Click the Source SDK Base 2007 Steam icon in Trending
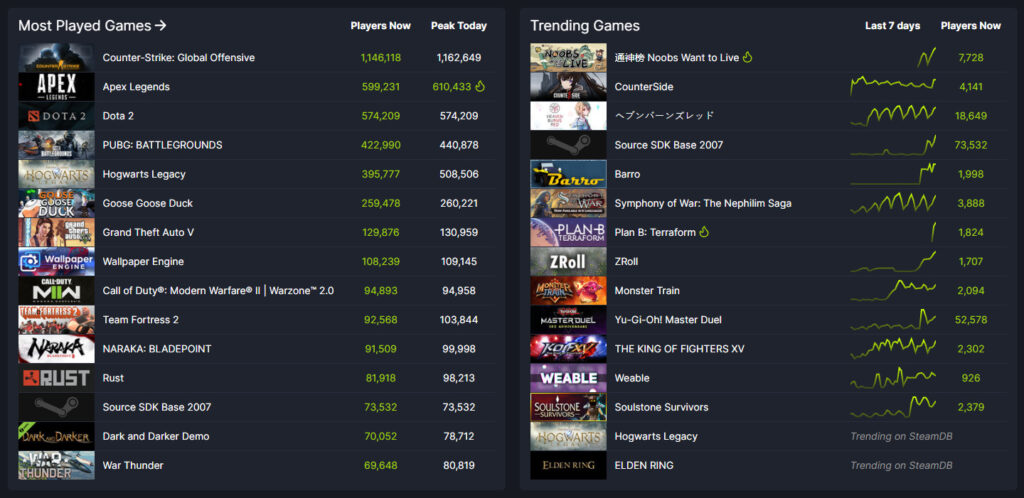This screenshot has width=1024, height=498. [568, 145]
